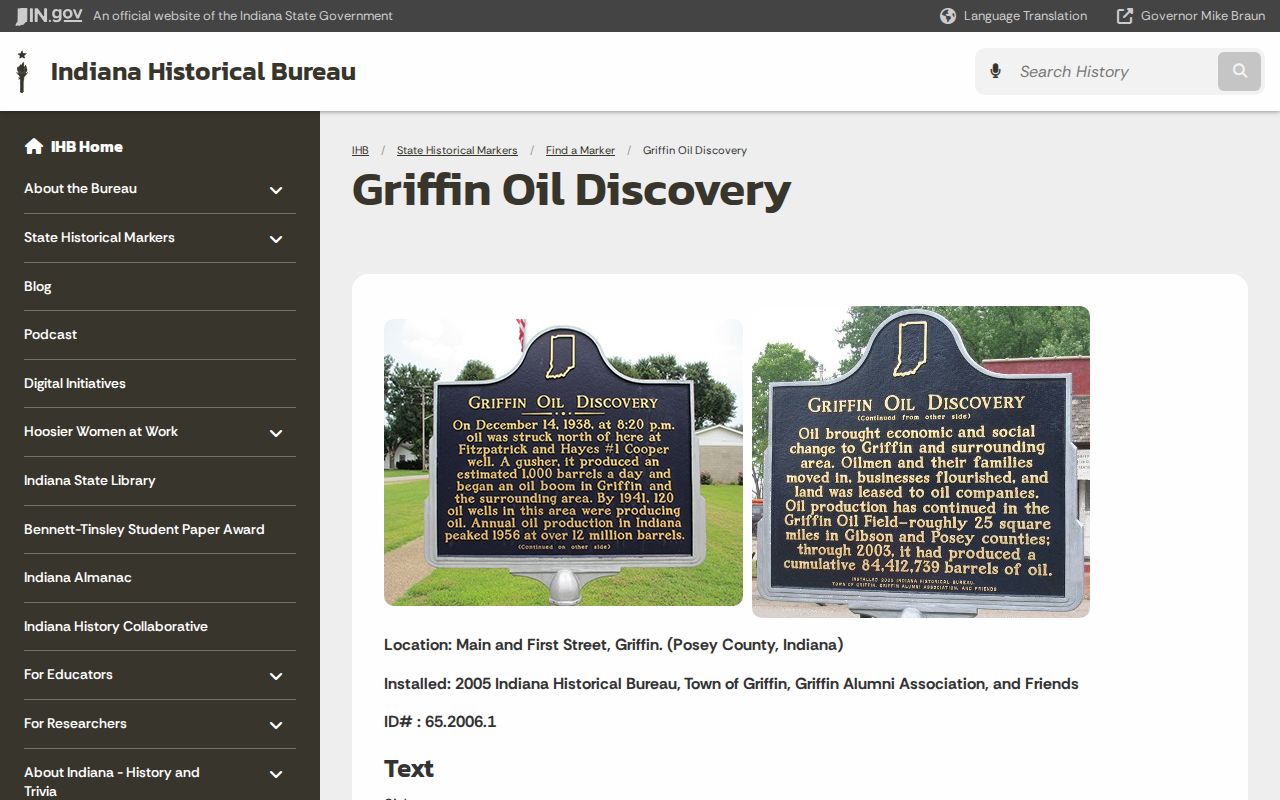Click the home icon next to IHB Home
This screenshot has height=800, width=1280.
click(34, 146)
